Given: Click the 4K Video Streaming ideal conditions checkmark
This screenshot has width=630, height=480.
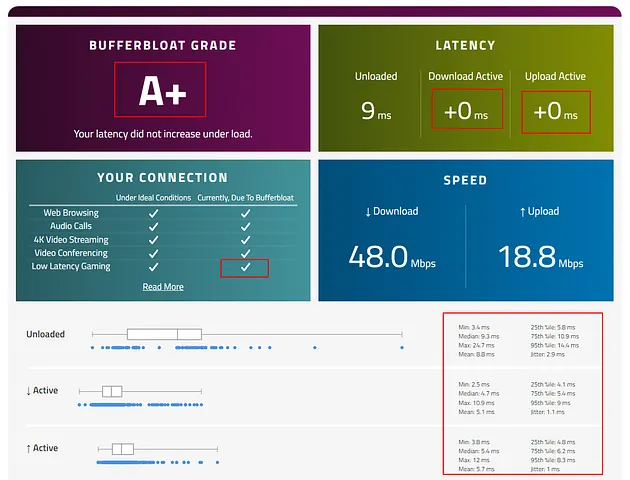Looking at the screenshot, I should point(153,240).
